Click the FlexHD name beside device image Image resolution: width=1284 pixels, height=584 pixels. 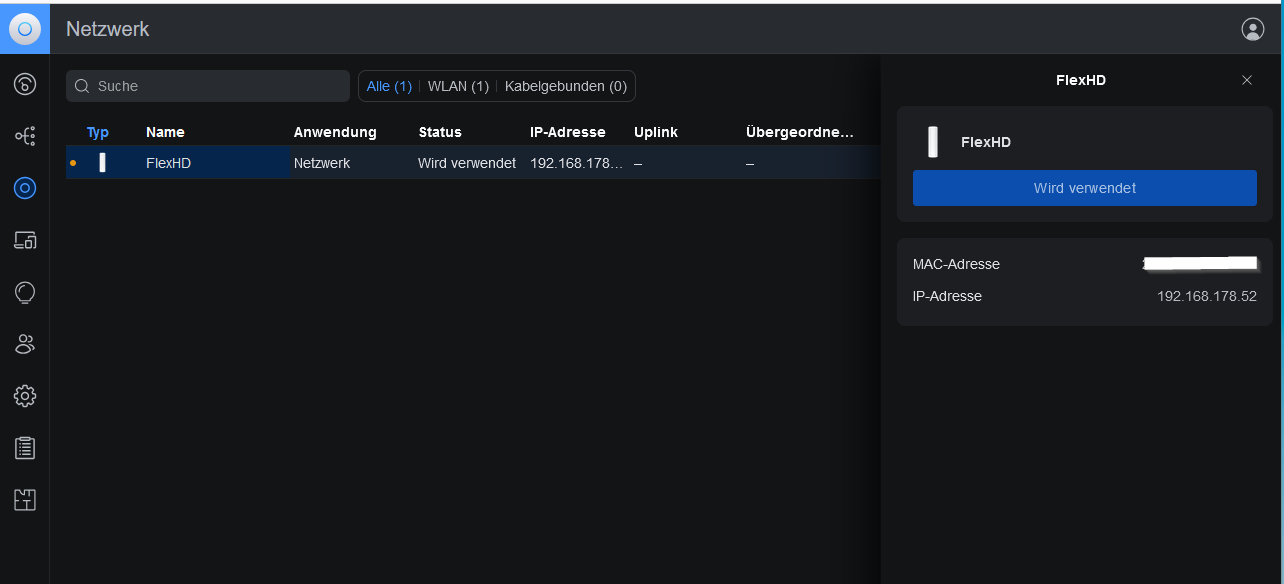coord(986,142)
